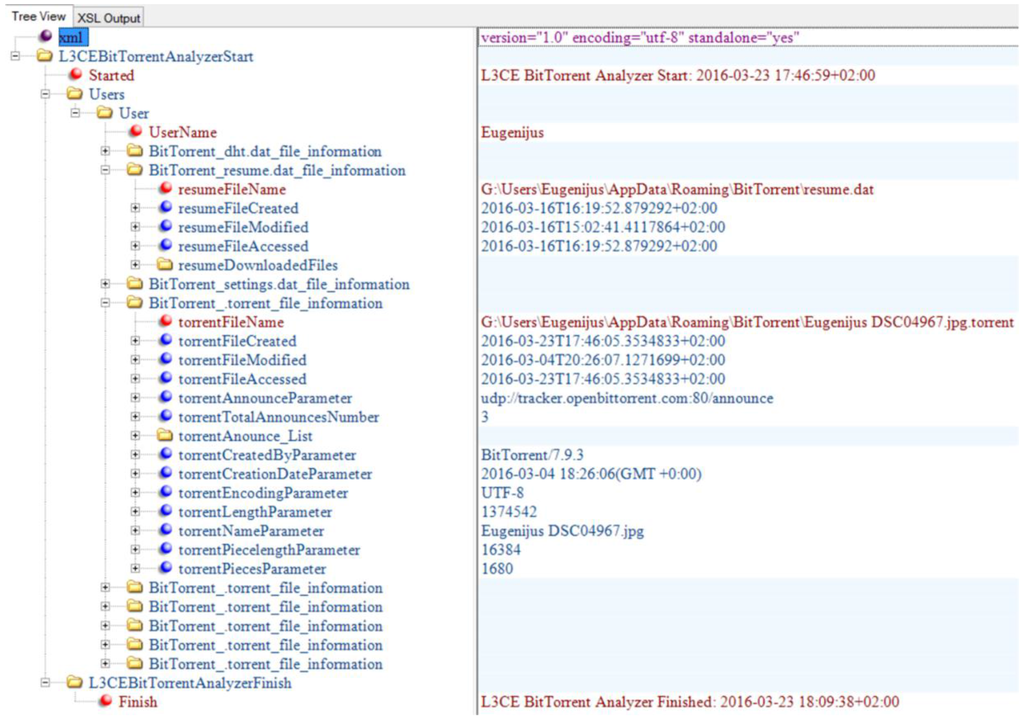Click the red ball icon beside UserName
Screen dimensions: 1024x719
click(x=135, y=132)
